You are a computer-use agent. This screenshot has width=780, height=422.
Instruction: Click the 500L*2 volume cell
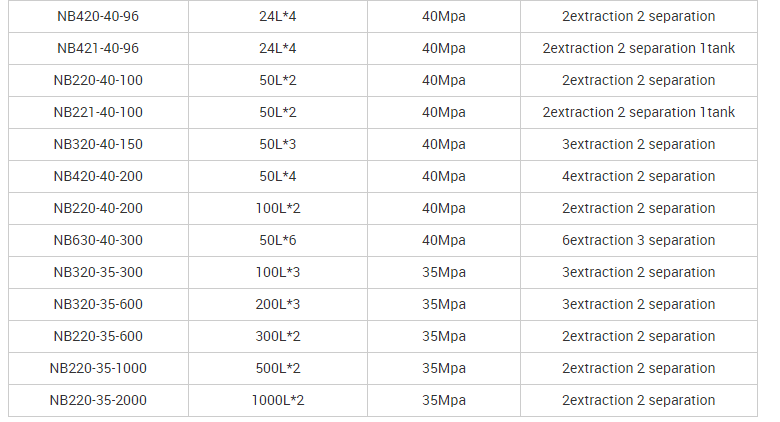coord(278,368)
